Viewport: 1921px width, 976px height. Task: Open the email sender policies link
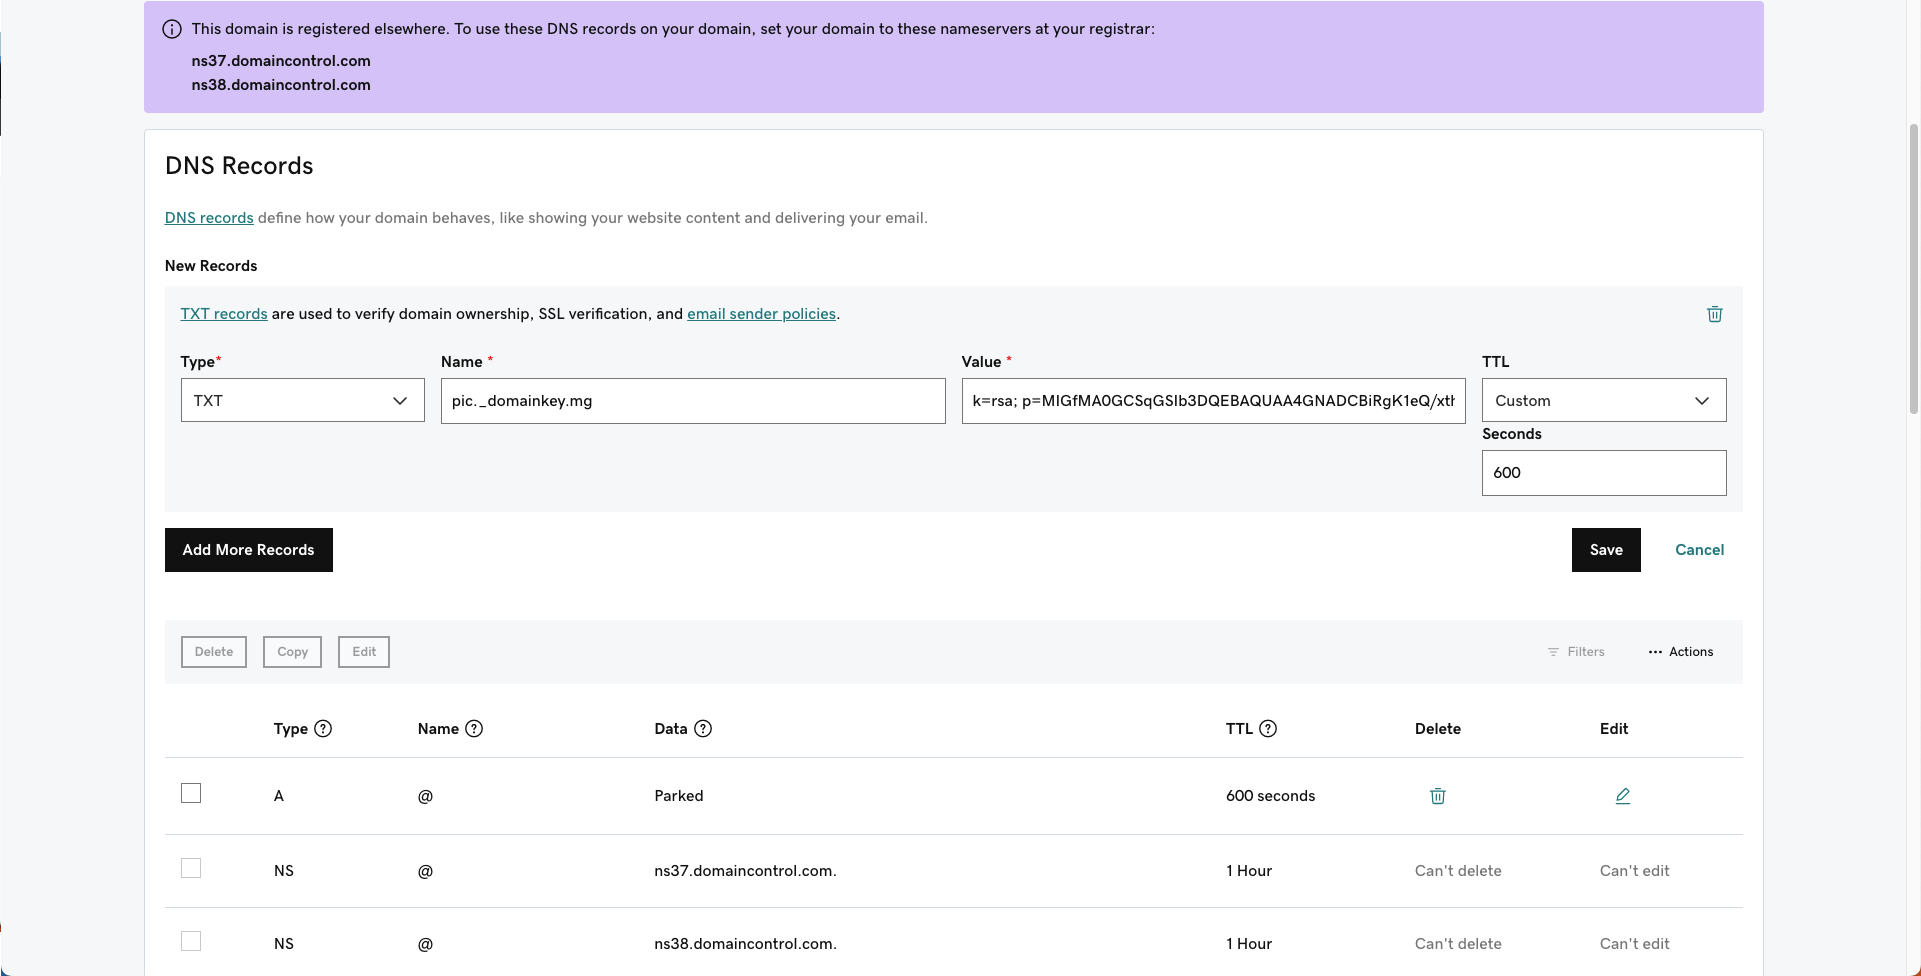tap(761, 314)
